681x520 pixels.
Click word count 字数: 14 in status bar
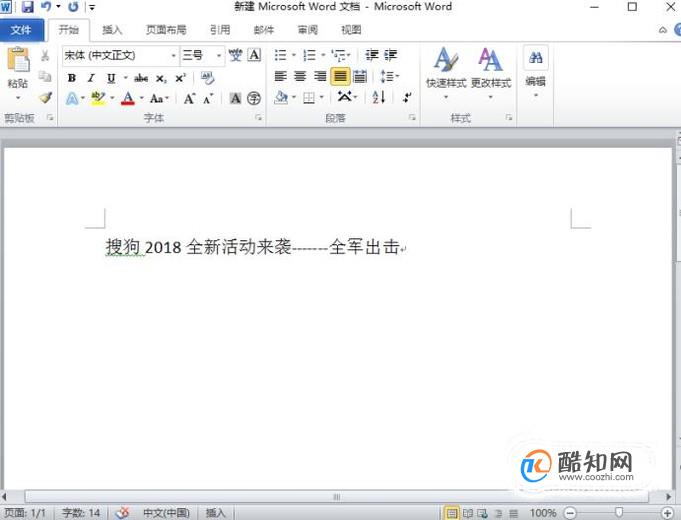click(x=81, y=513)
